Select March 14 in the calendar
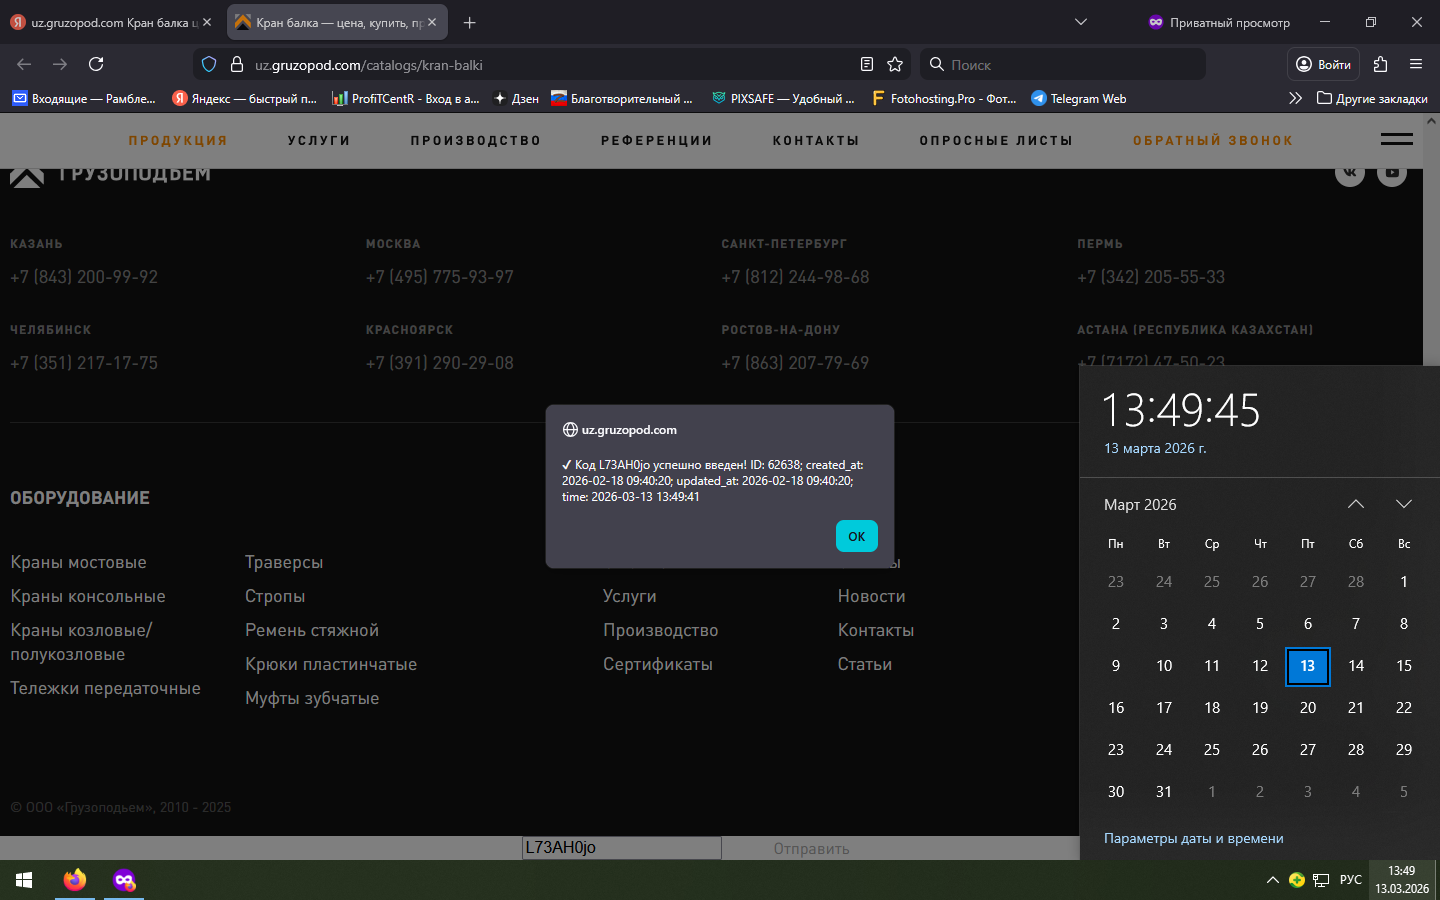The width and height of the screenshot is (1440, 900). coord(1355,666)
